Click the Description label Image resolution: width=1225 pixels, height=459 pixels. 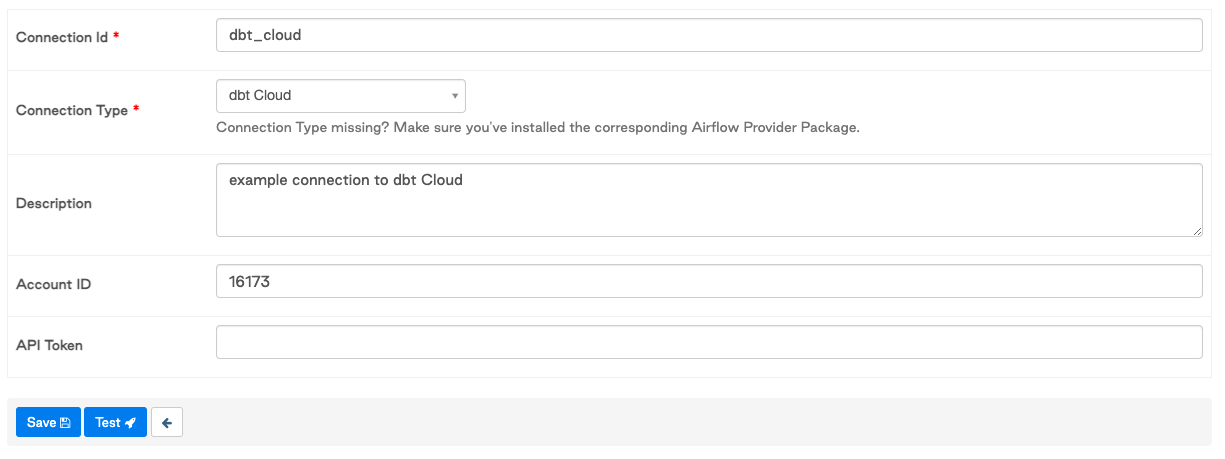54,204
